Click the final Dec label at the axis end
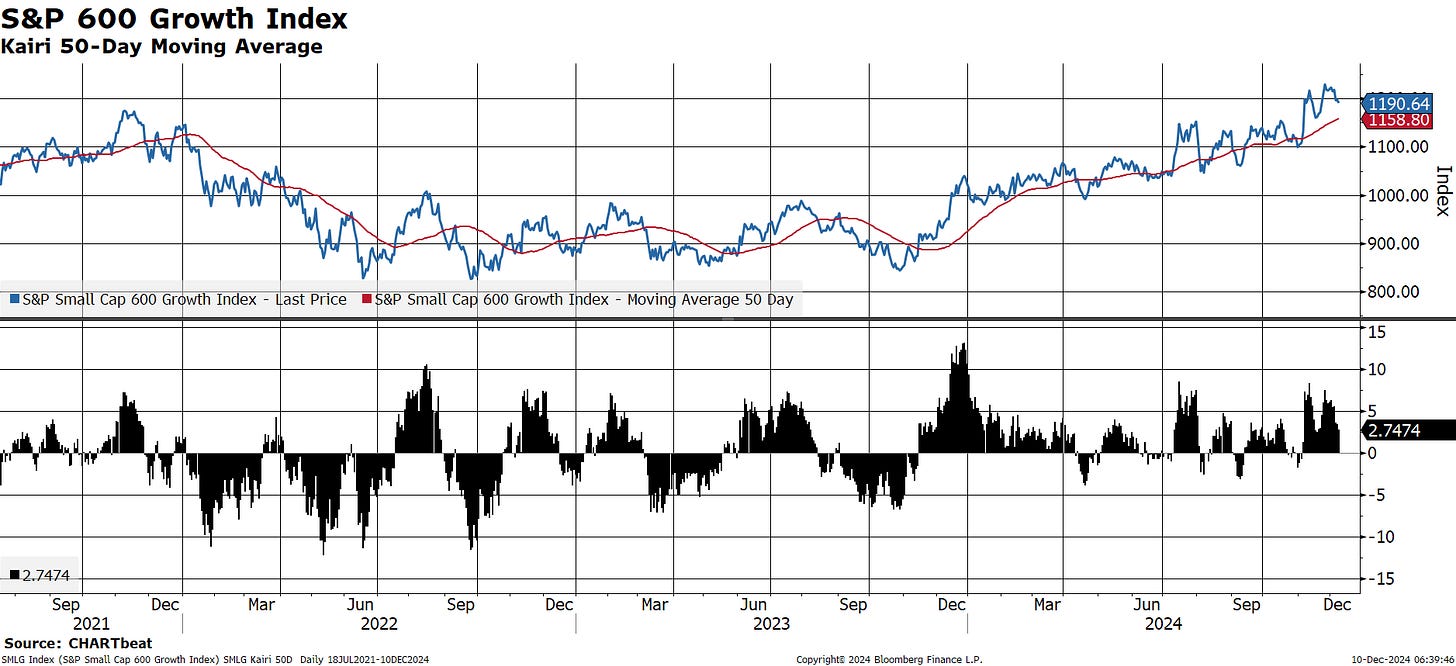Screen dimensions: 1456x666 pyautogui.click(x=1335, y=605)
